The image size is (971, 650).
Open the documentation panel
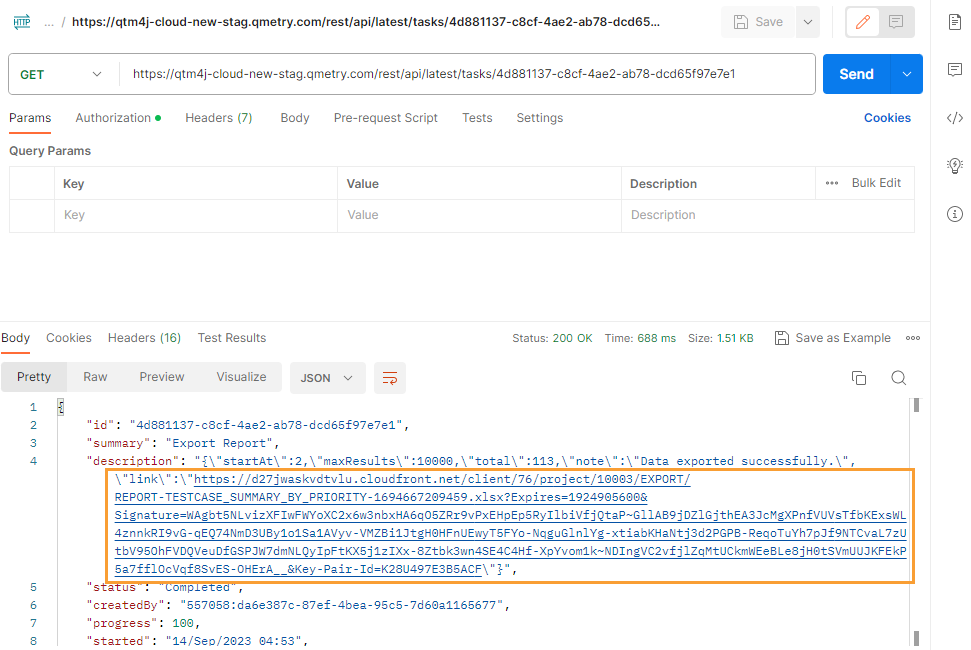pyautogui.click(x=955, y=21)
